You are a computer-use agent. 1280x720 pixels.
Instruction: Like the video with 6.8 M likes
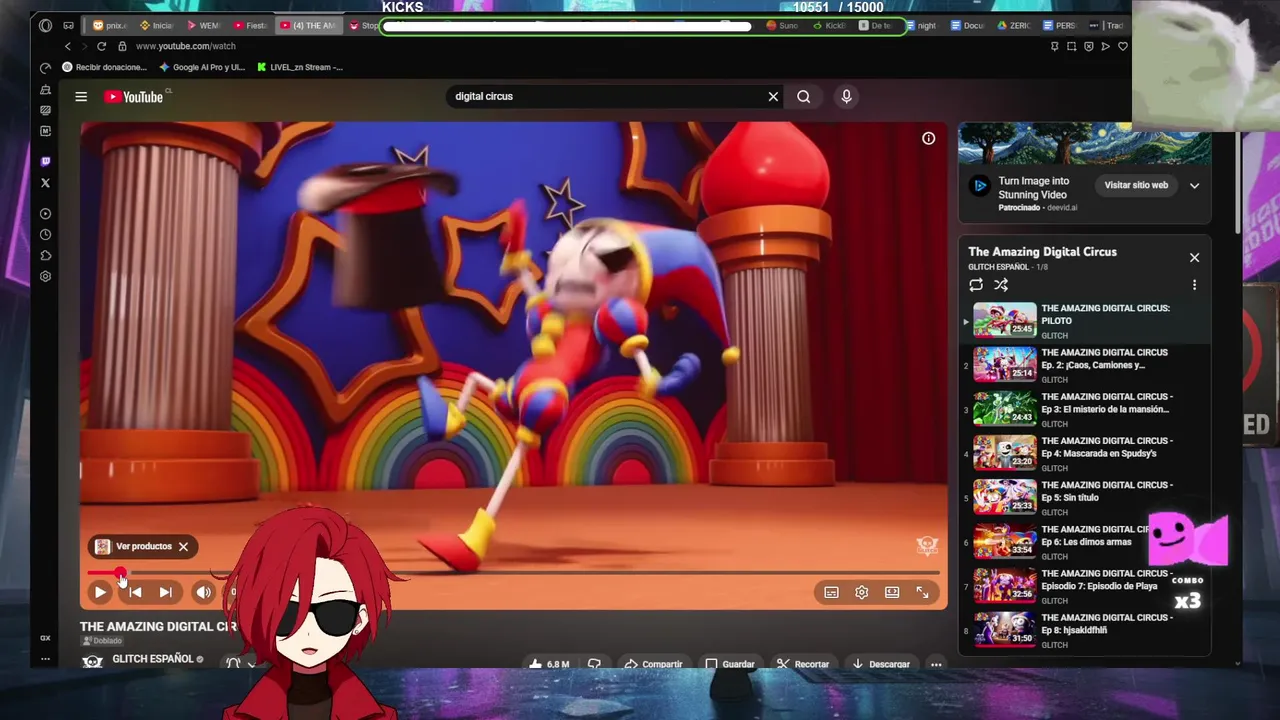tap(549, 664)
